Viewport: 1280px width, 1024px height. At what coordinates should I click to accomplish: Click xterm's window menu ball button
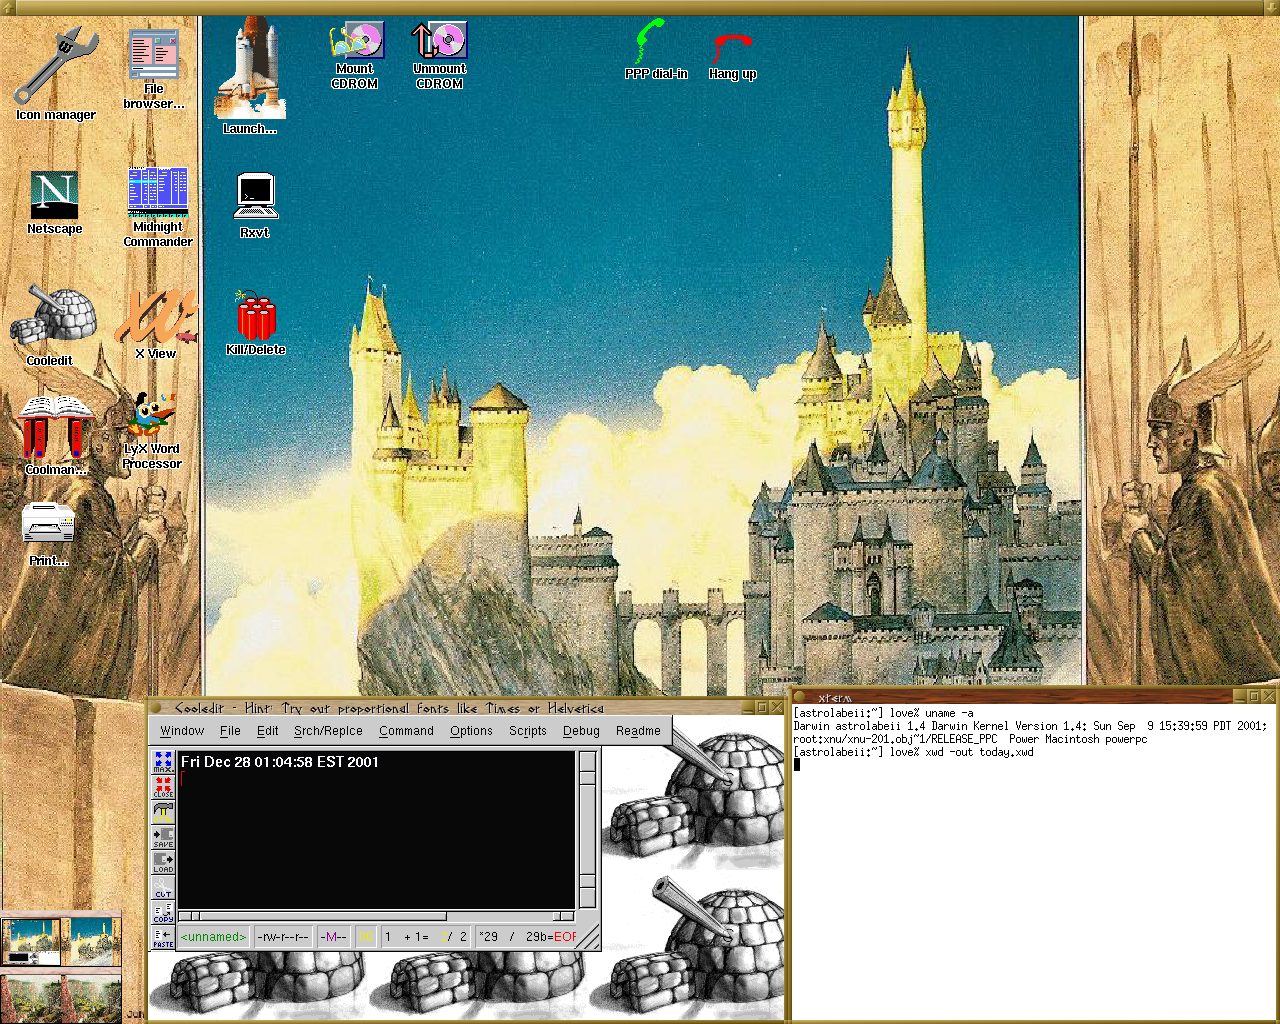tap(800, 696)
